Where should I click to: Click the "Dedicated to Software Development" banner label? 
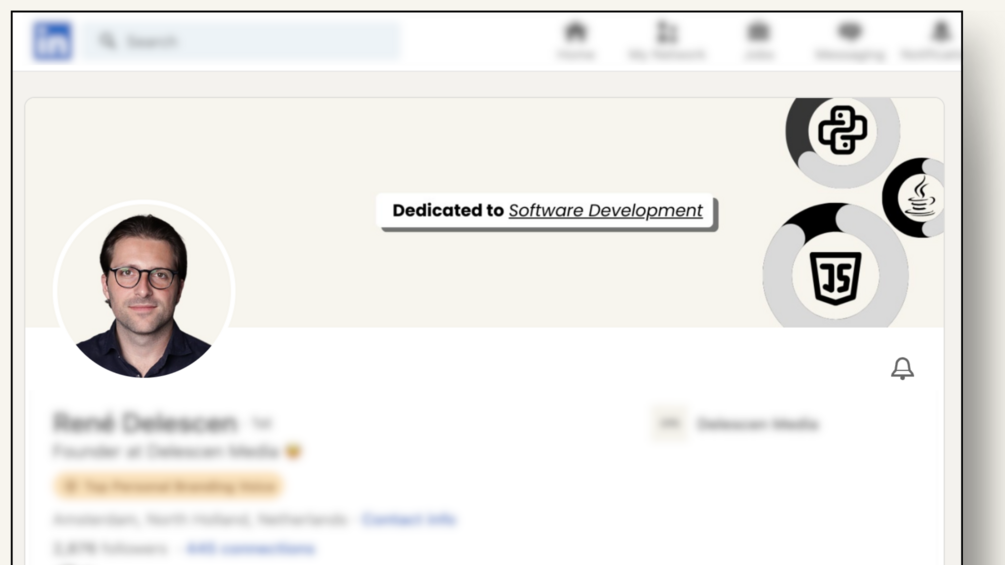point(547,211)
